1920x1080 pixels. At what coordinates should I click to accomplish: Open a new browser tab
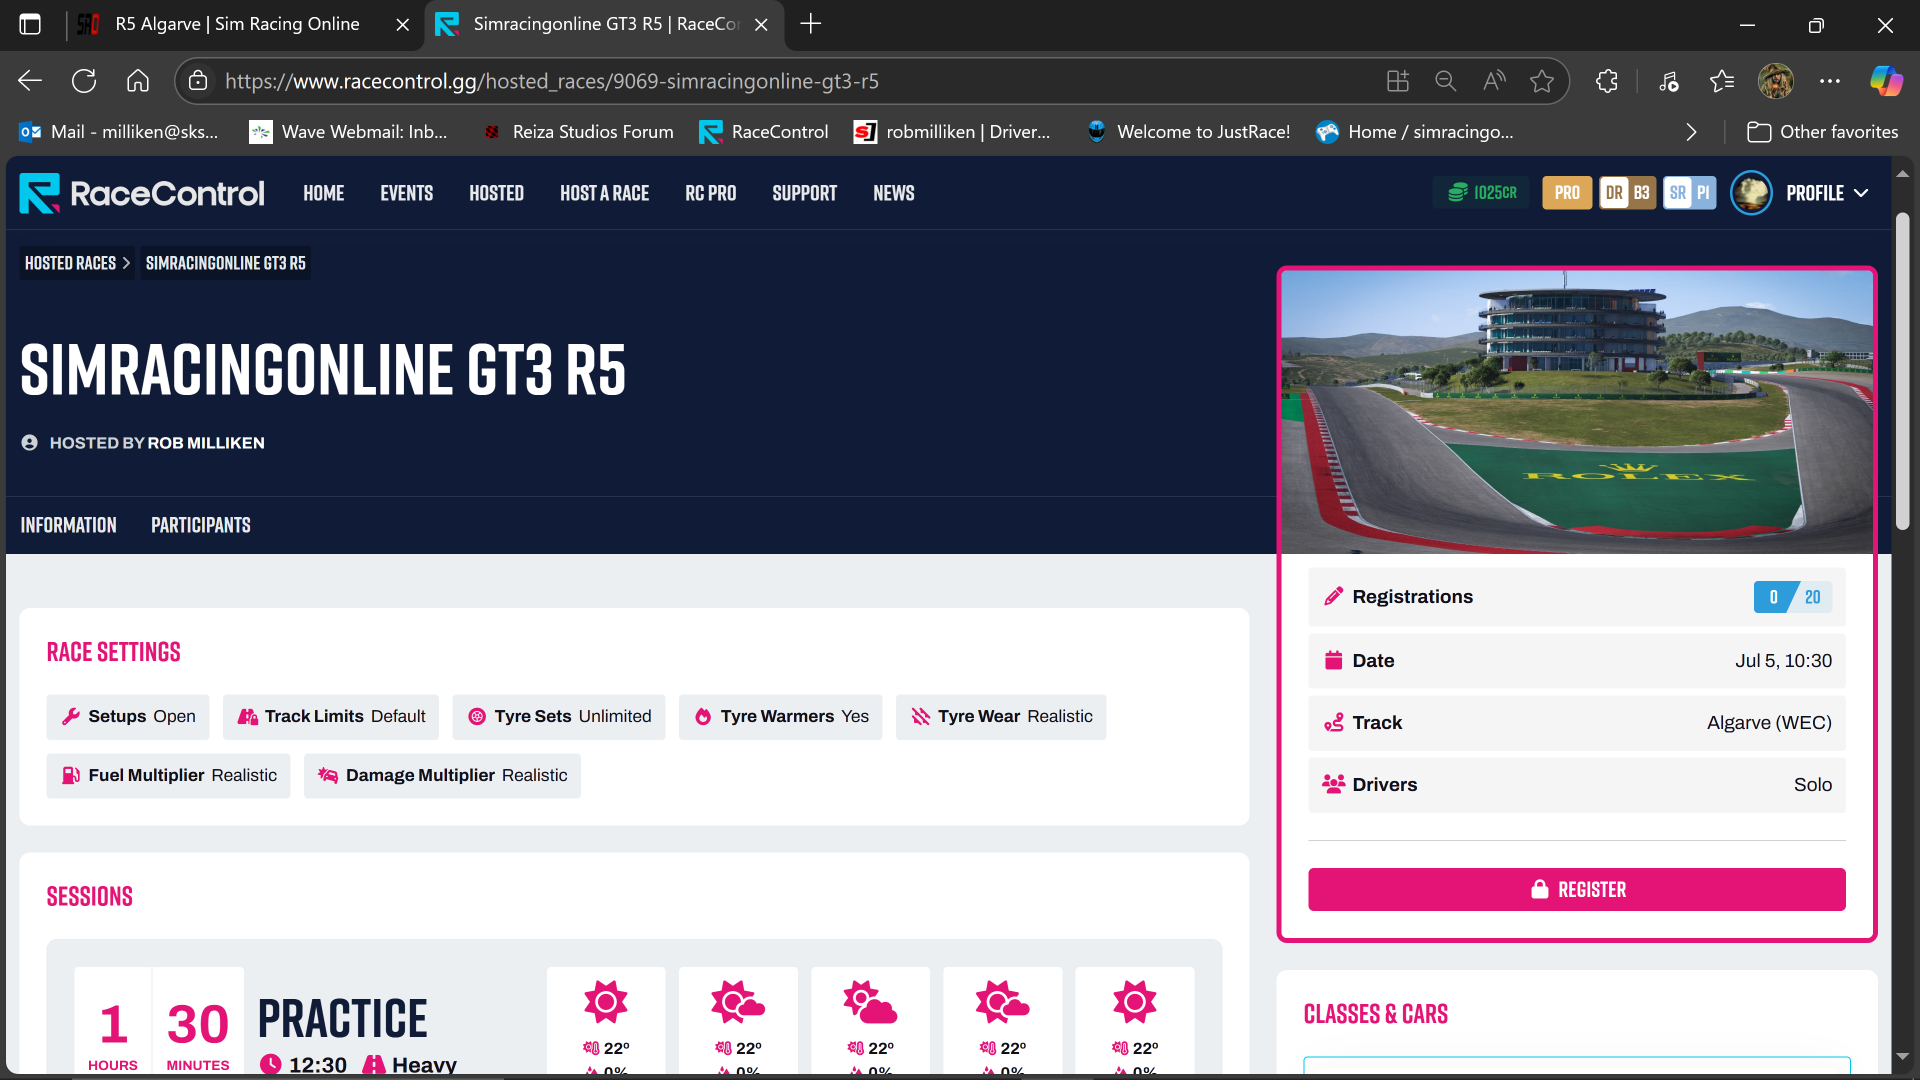(811, 24)
